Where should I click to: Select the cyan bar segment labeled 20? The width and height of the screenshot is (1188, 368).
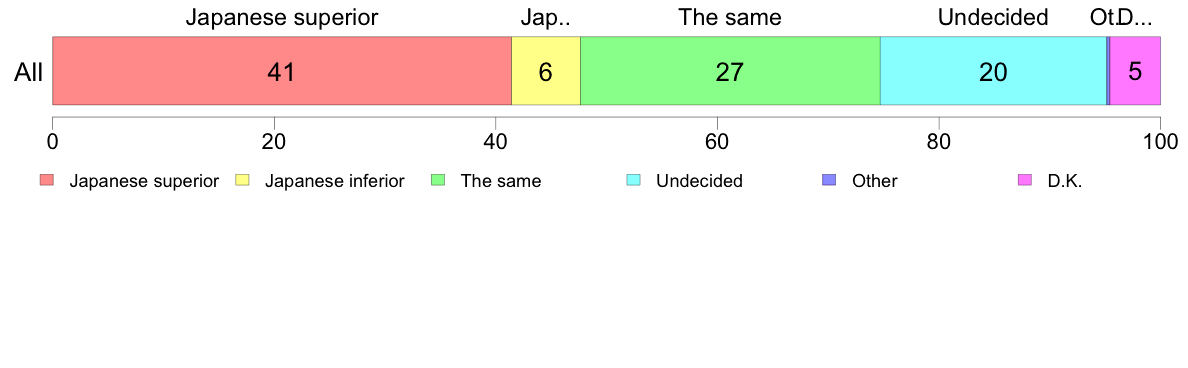993,70
